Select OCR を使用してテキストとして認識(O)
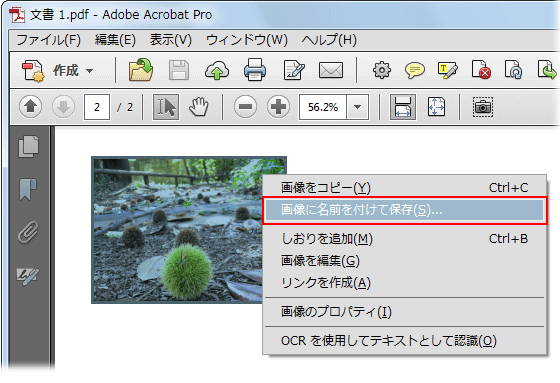 pos(405,341)
